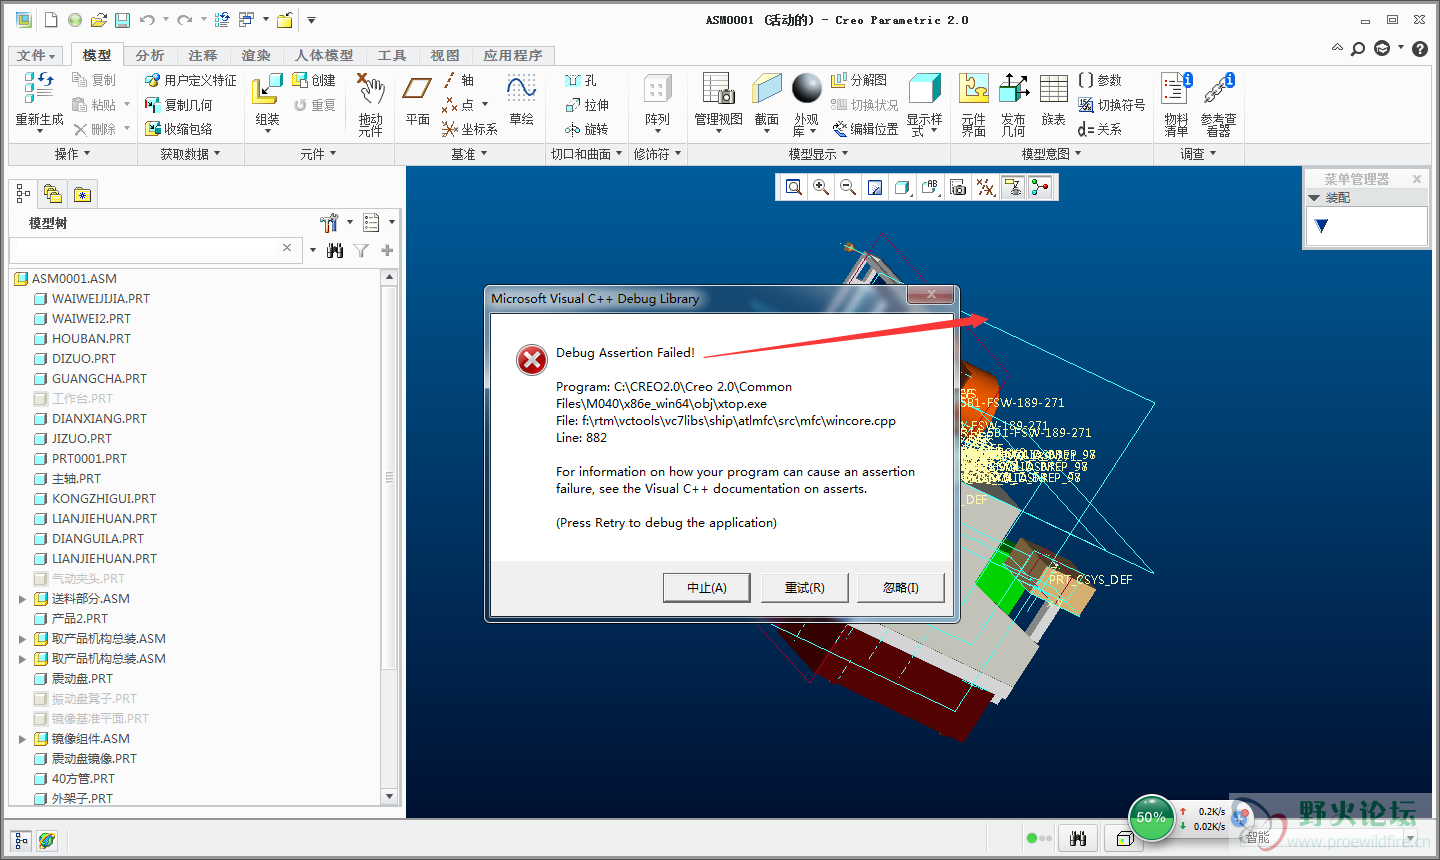The width and height of the screenshot is (1440, 860).
Task: Click the 孔 hole feature tool
Action: (581, 80)
